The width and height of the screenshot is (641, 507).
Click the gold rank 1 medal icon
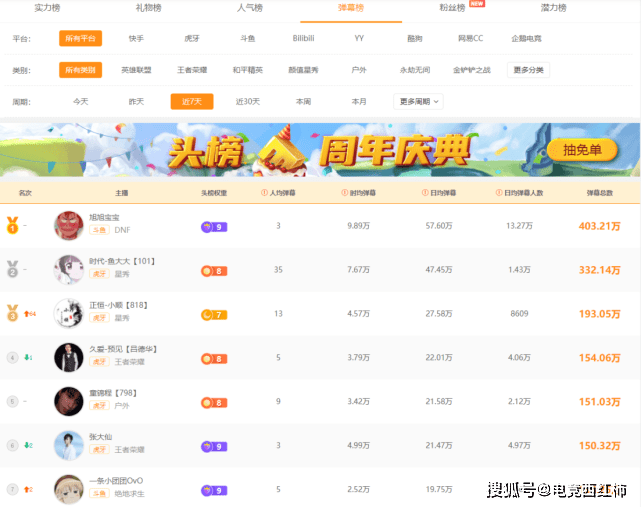[x=13, y=225]
